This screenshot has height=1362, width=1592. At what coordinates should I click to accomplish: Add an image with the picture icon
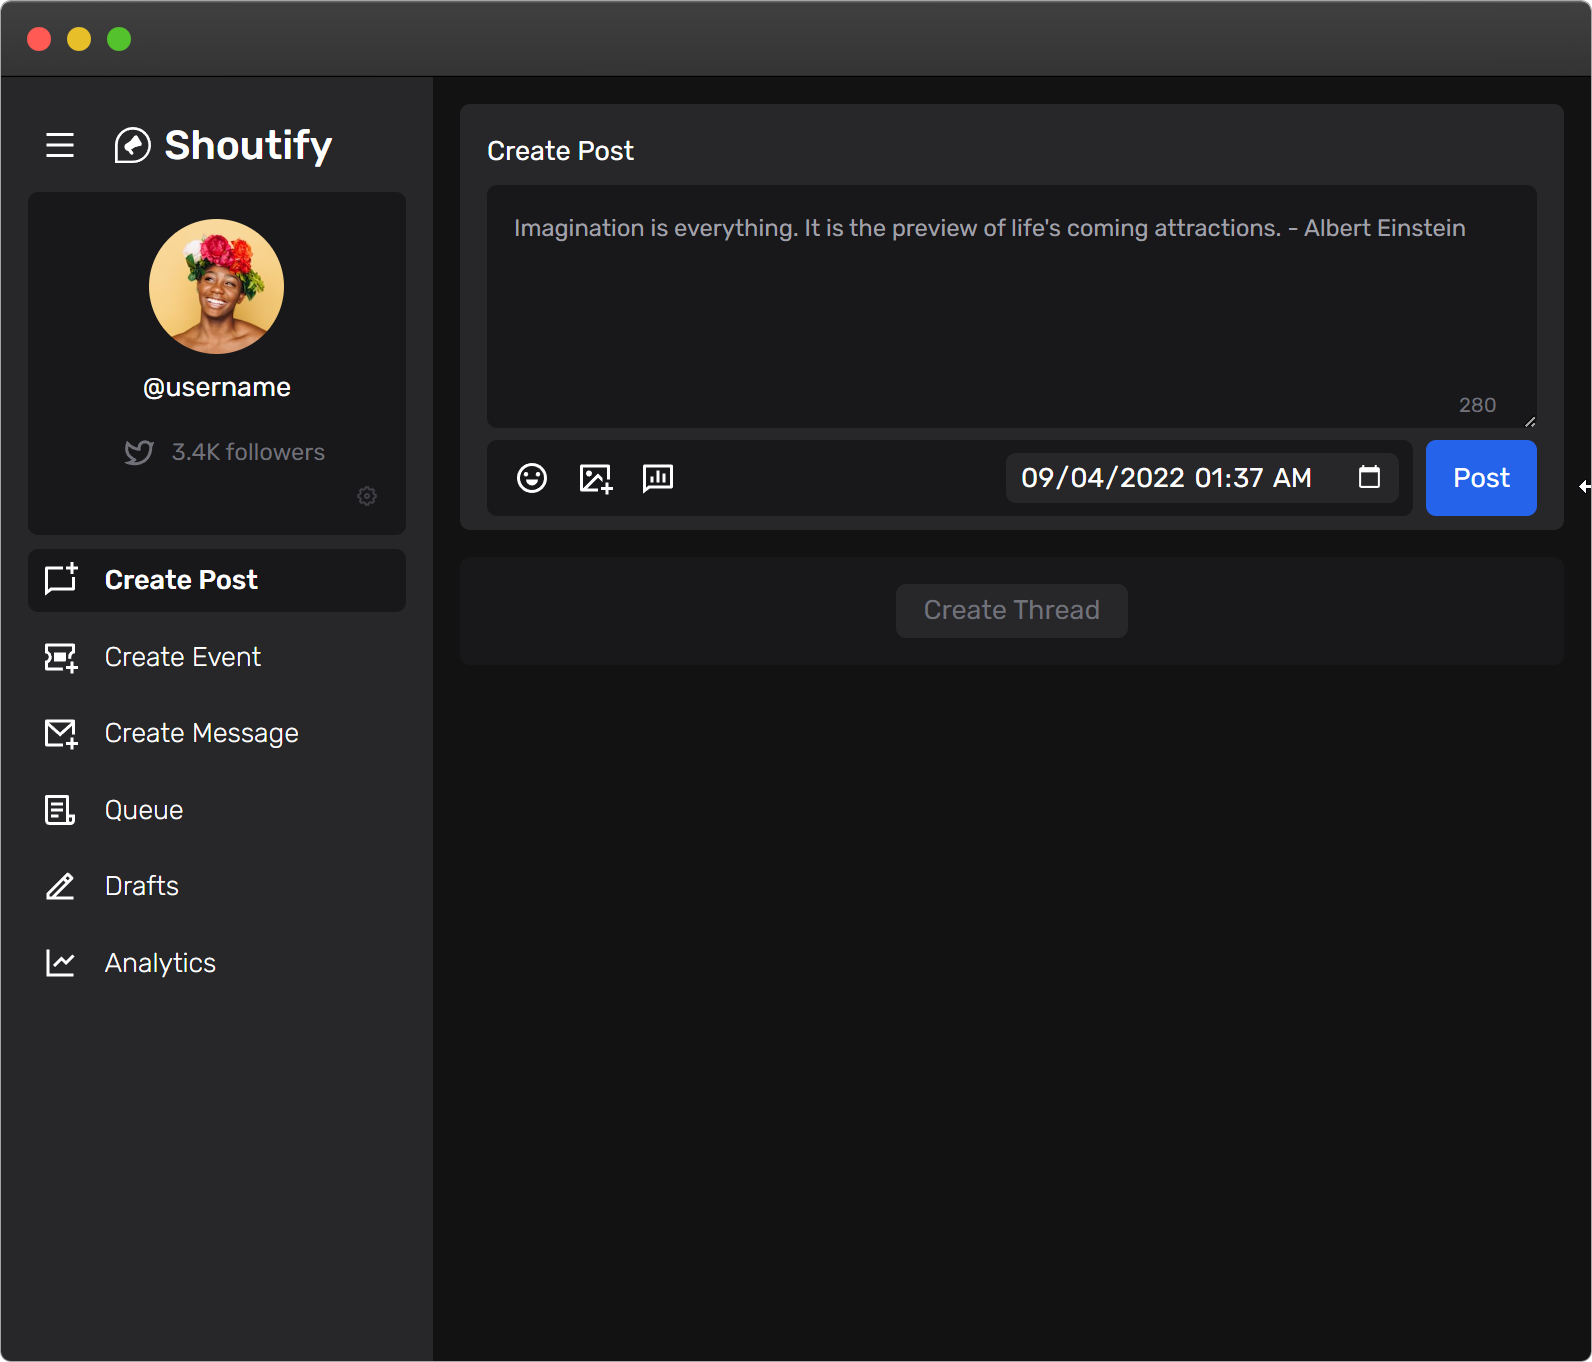point(596,478)
